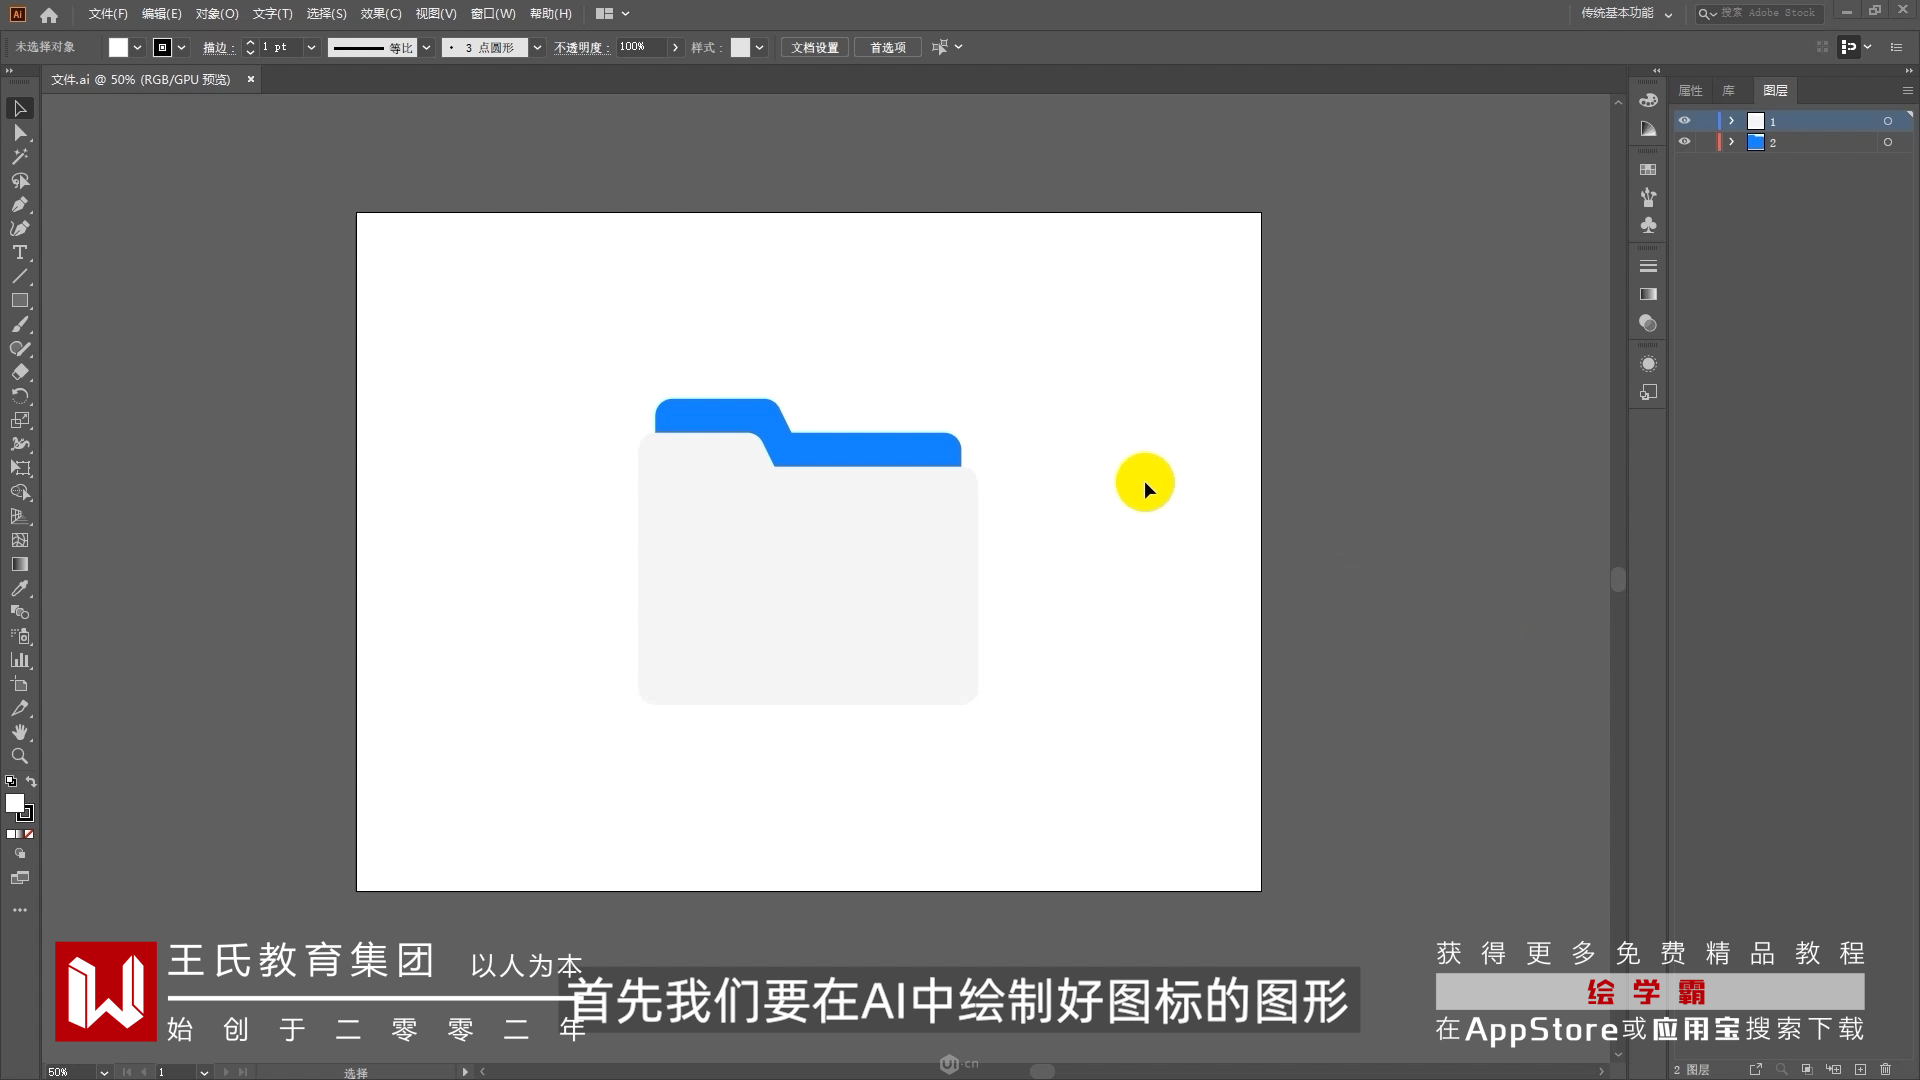Open the stroke weight dropdown
The image size is (1920, 1080).
point(311,47)
